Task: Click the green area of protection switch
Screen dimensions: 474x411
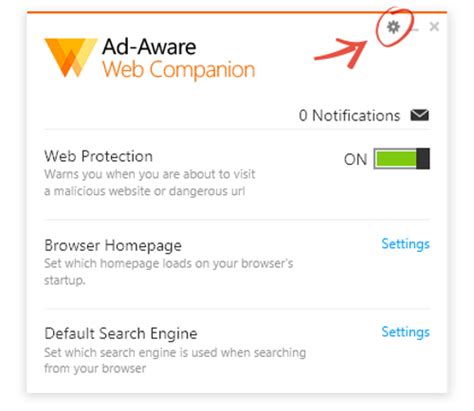Action: 396,159
